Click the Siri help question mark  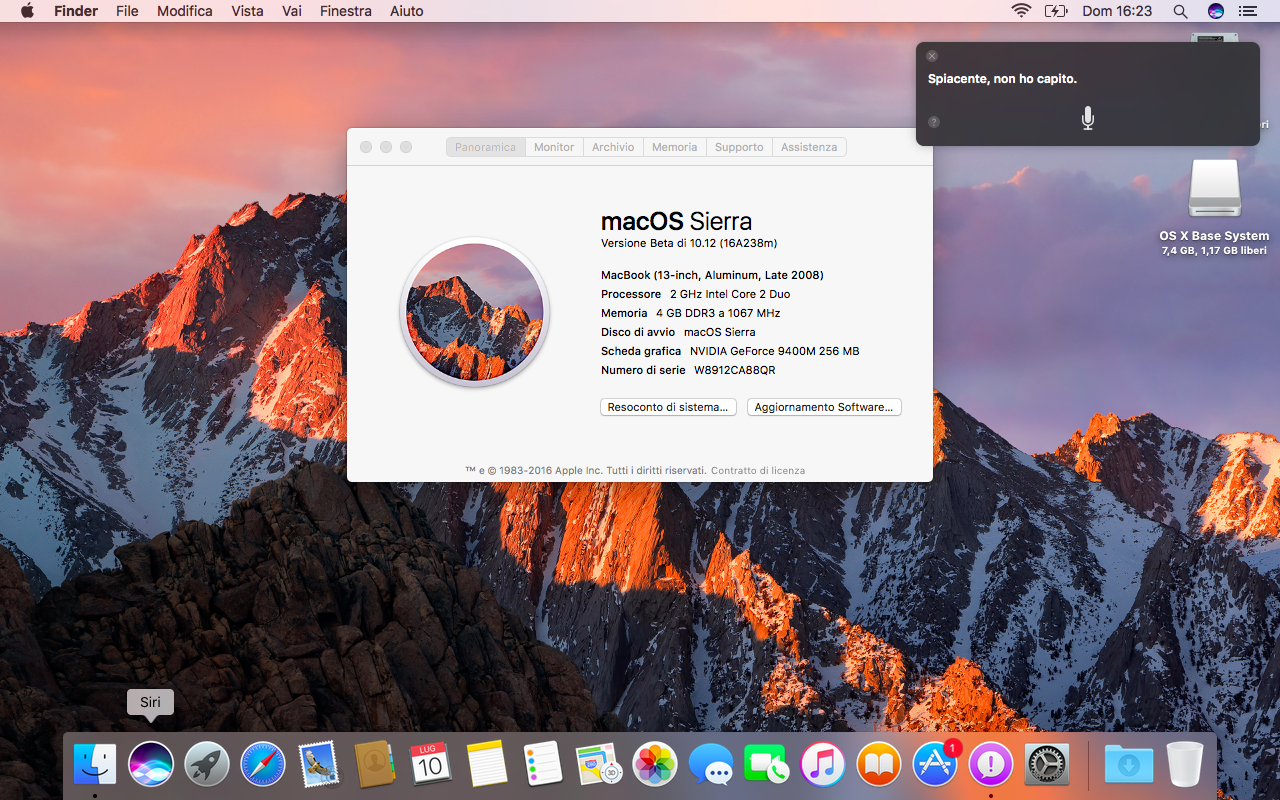point(934,122)
